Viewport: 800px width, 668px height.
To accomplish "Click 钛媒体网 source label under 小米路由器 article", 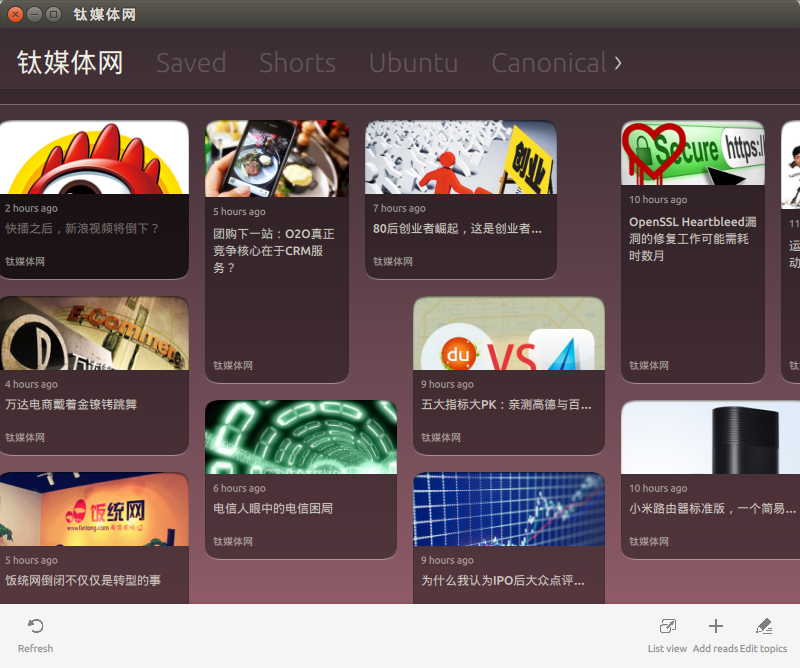I will [648, 541].
